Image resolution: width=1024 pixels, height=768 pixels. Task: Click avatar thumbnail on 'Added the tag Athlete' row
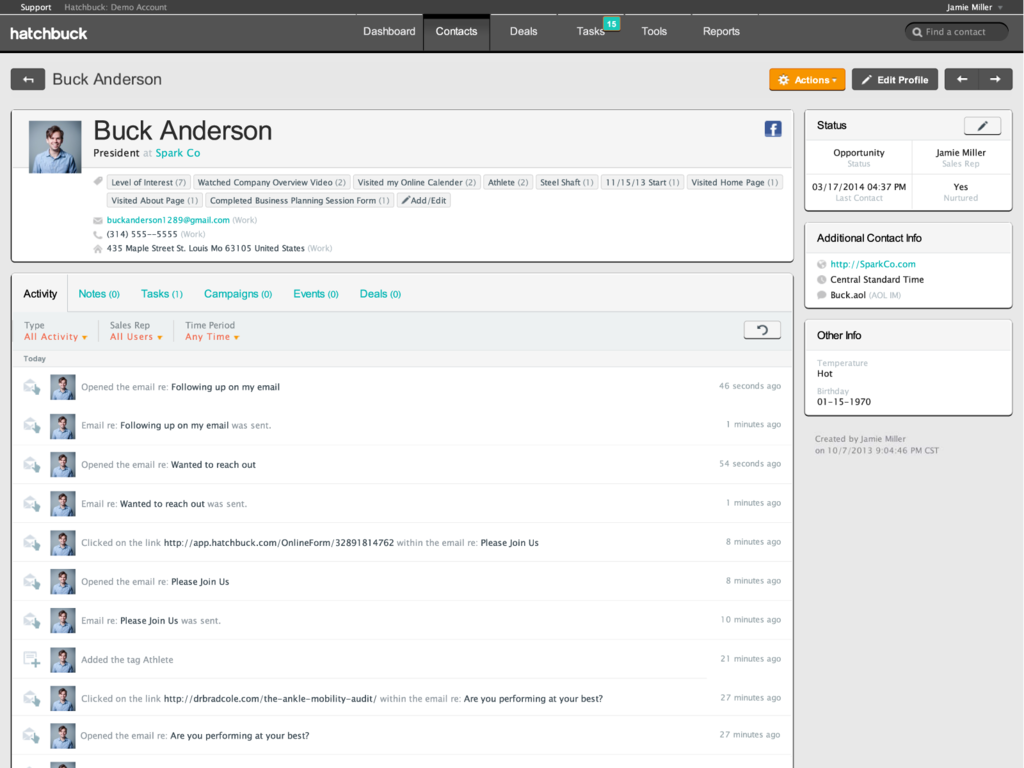coord(63,660)
